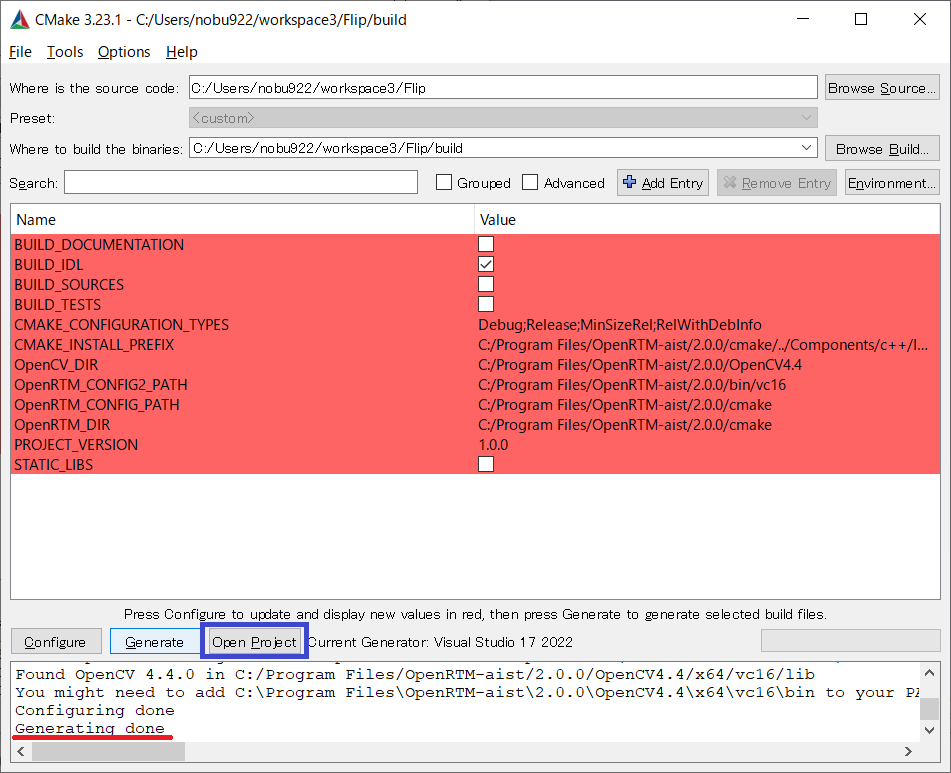The height and width of the screenshot is (773, 951).
Task: Select the OpenRTM_CONFIG2_PATH entry name
Action: (101, 384)
